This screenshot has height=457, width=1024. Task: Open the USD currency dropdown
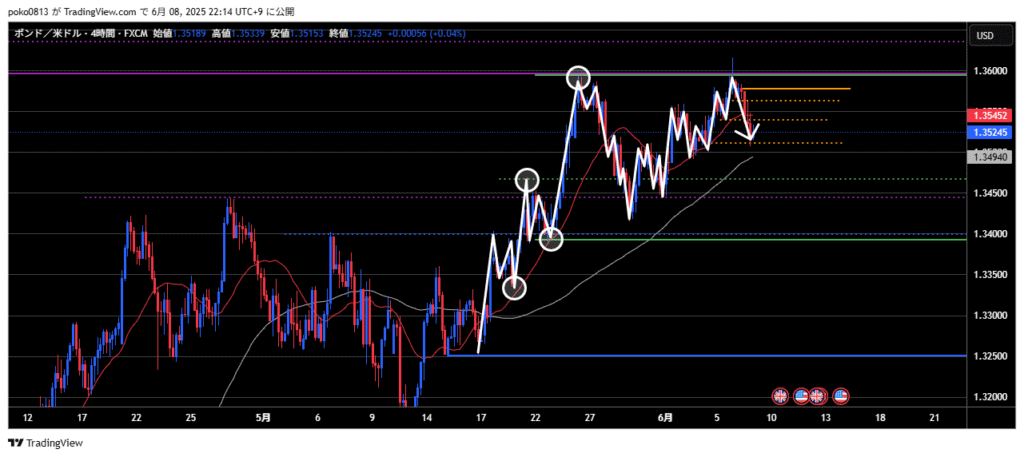[x=984, y=36]
